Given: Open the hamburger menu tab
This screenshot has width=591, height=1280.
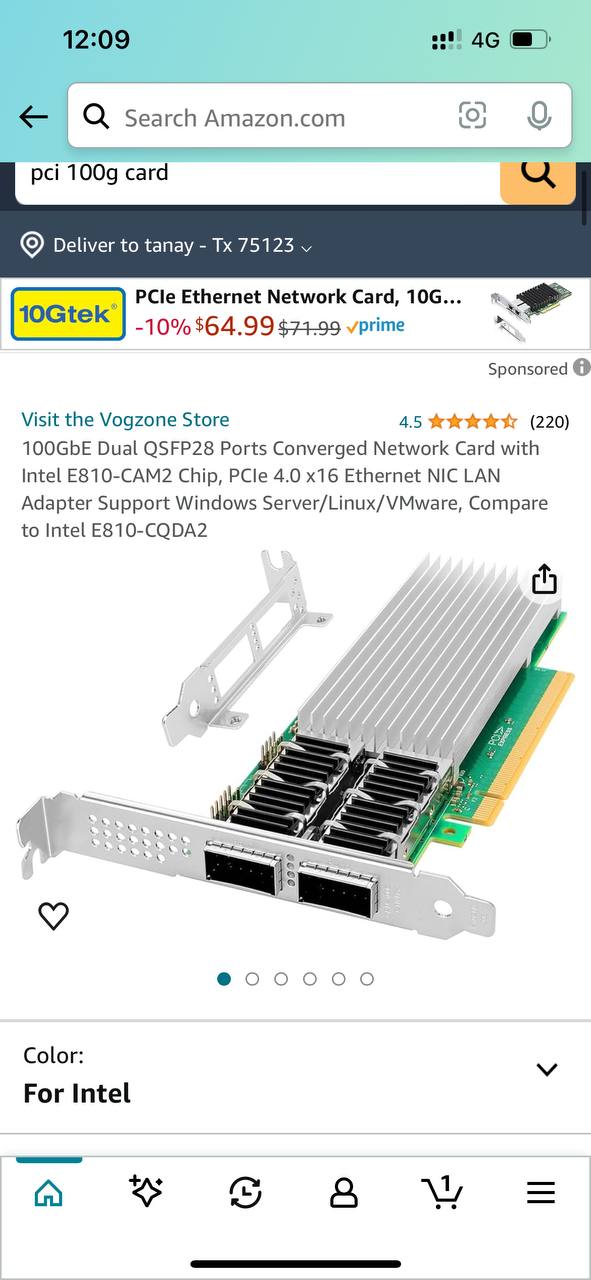Looking at the screenshot, I should point(541,1192).
